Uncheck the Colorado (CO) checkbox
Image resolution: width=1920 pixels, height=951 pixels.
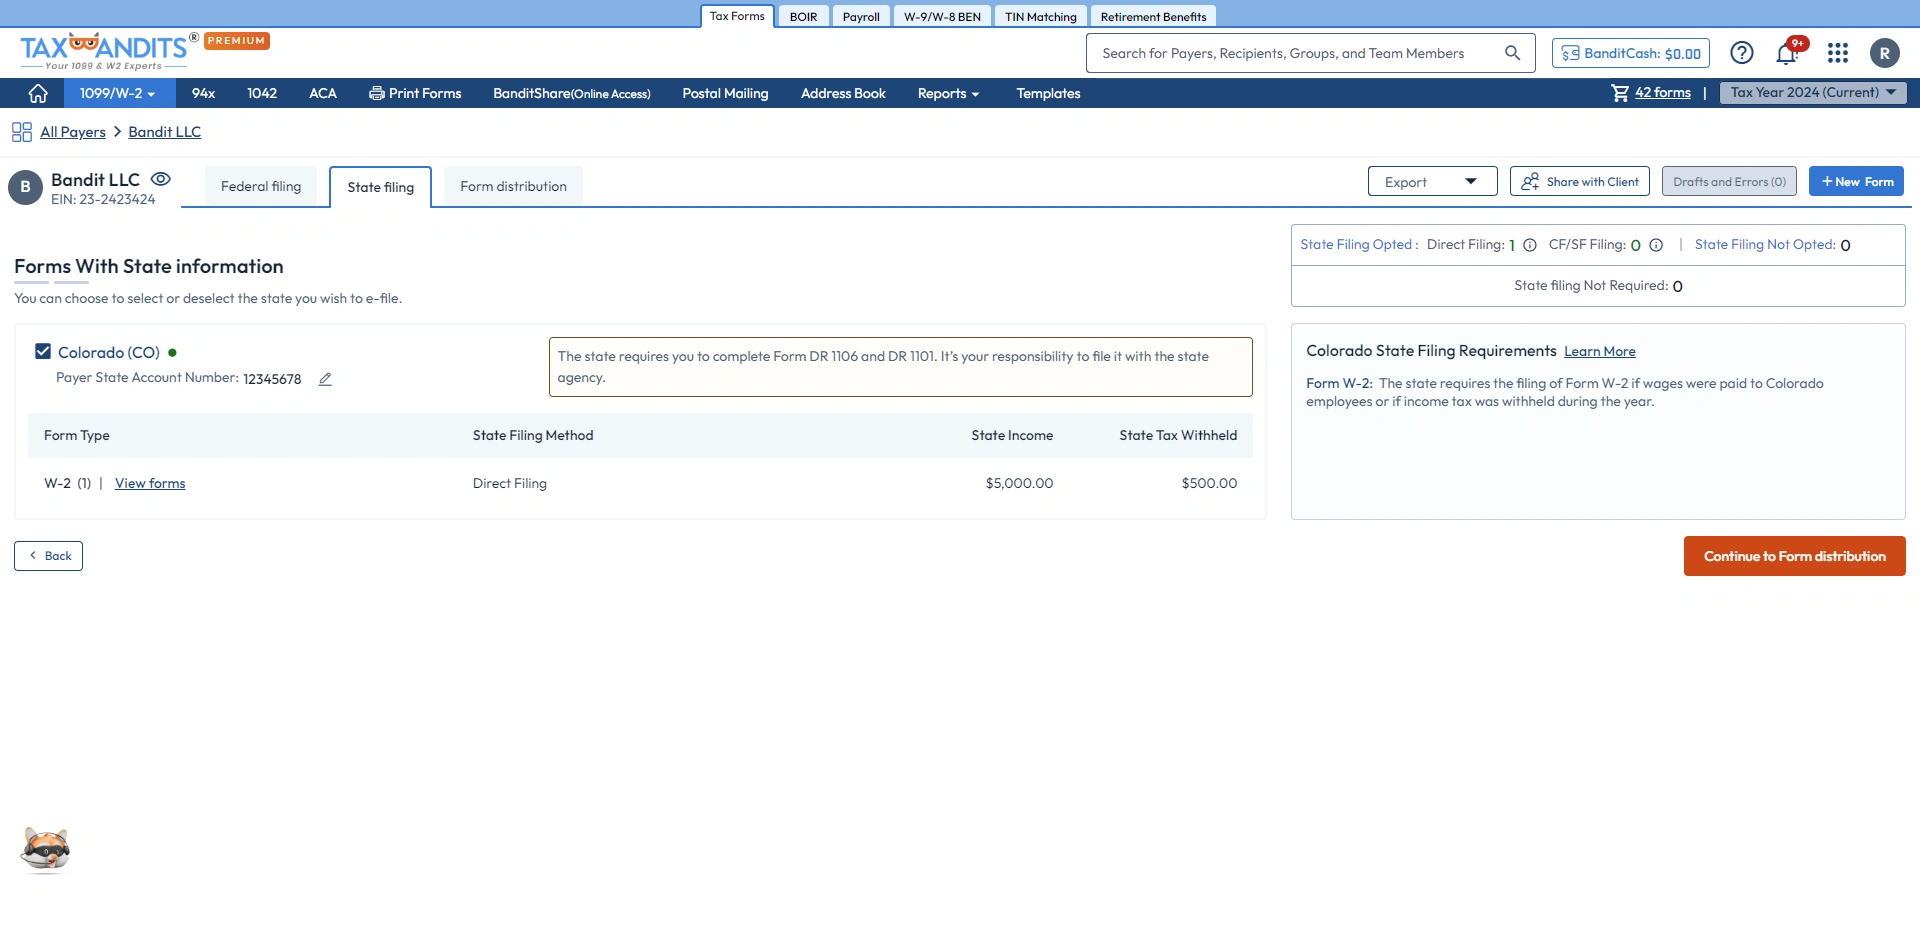coord(43,351)
